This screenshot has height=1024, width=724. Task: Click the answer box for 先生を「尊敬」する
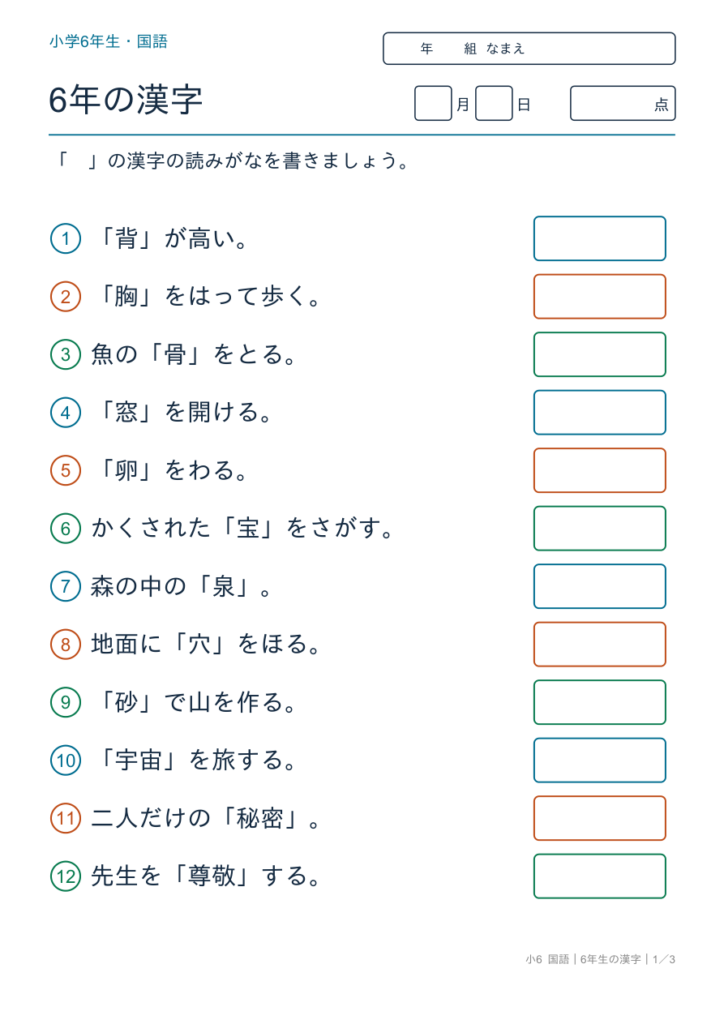pos(599,876)
